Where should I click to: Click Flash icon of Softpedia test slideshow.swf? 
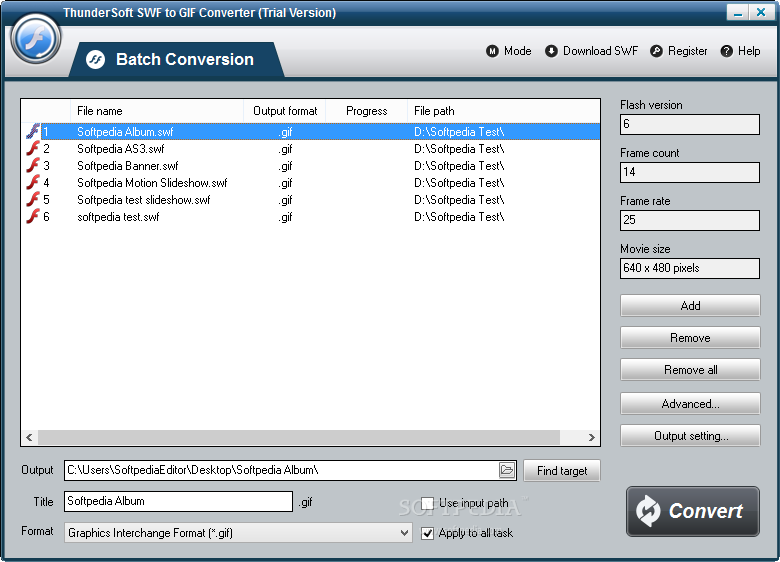[33, 199]
